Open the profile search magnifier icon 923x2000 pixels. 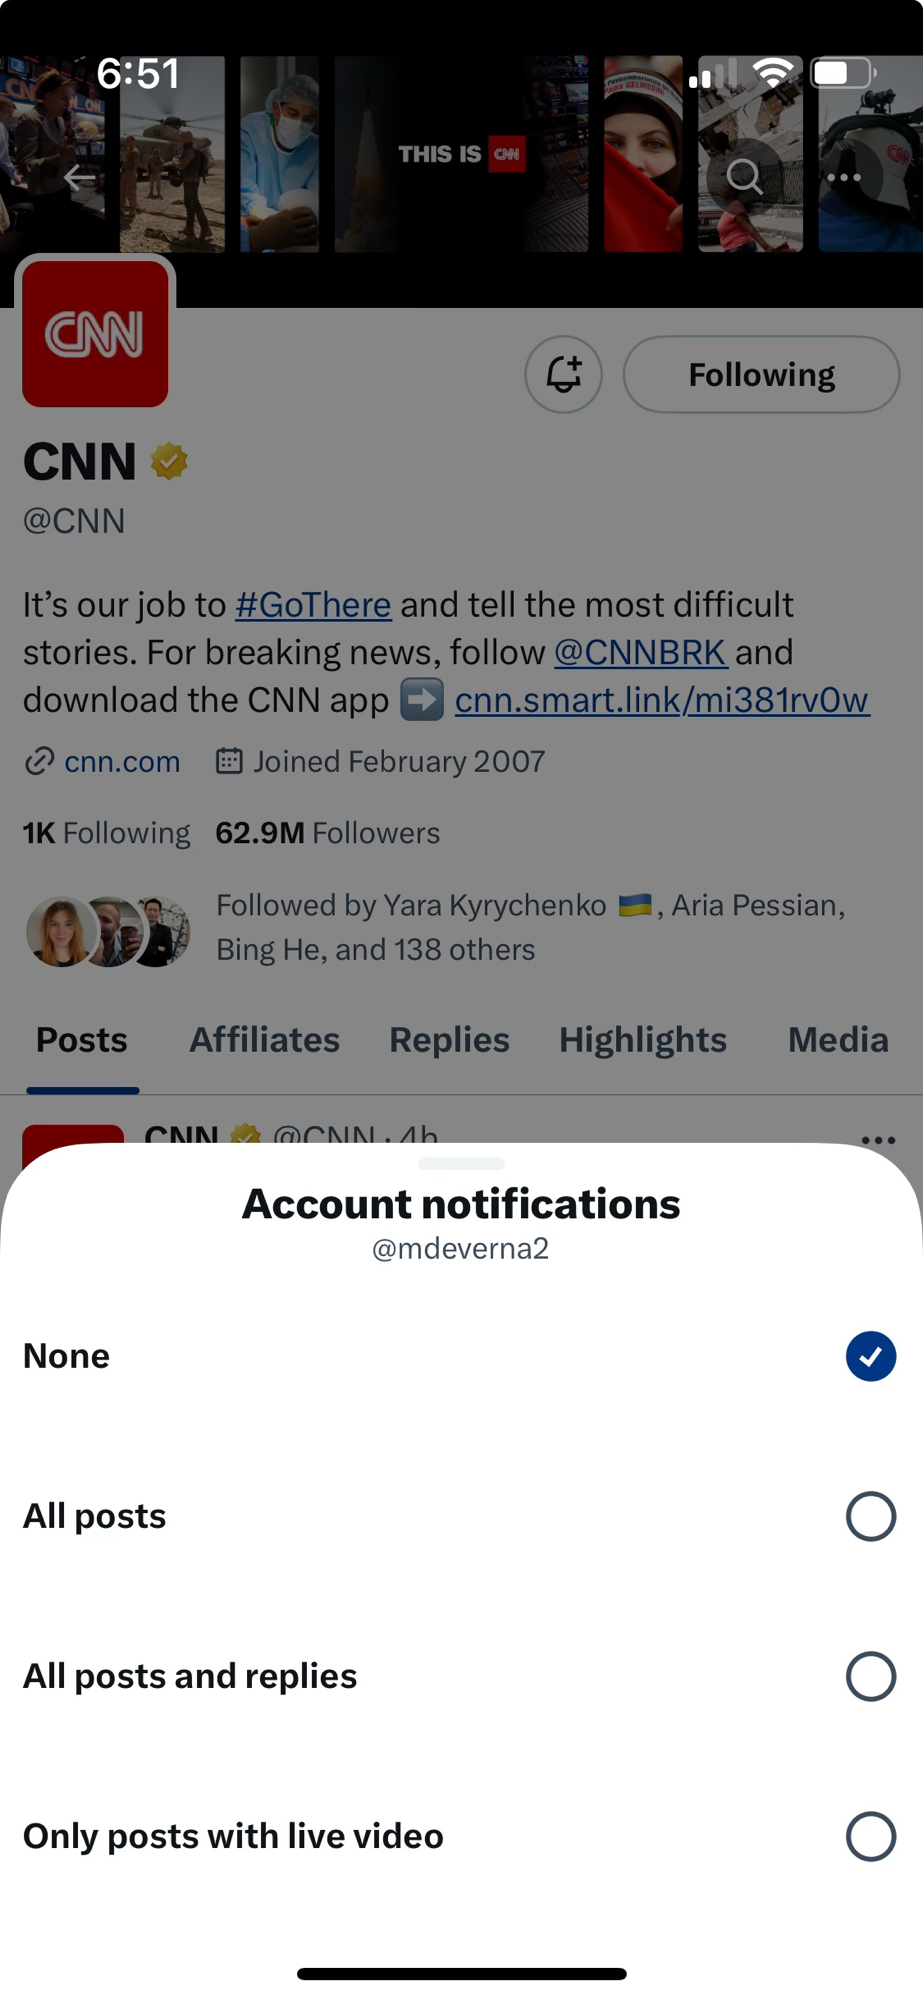point(744,177)
